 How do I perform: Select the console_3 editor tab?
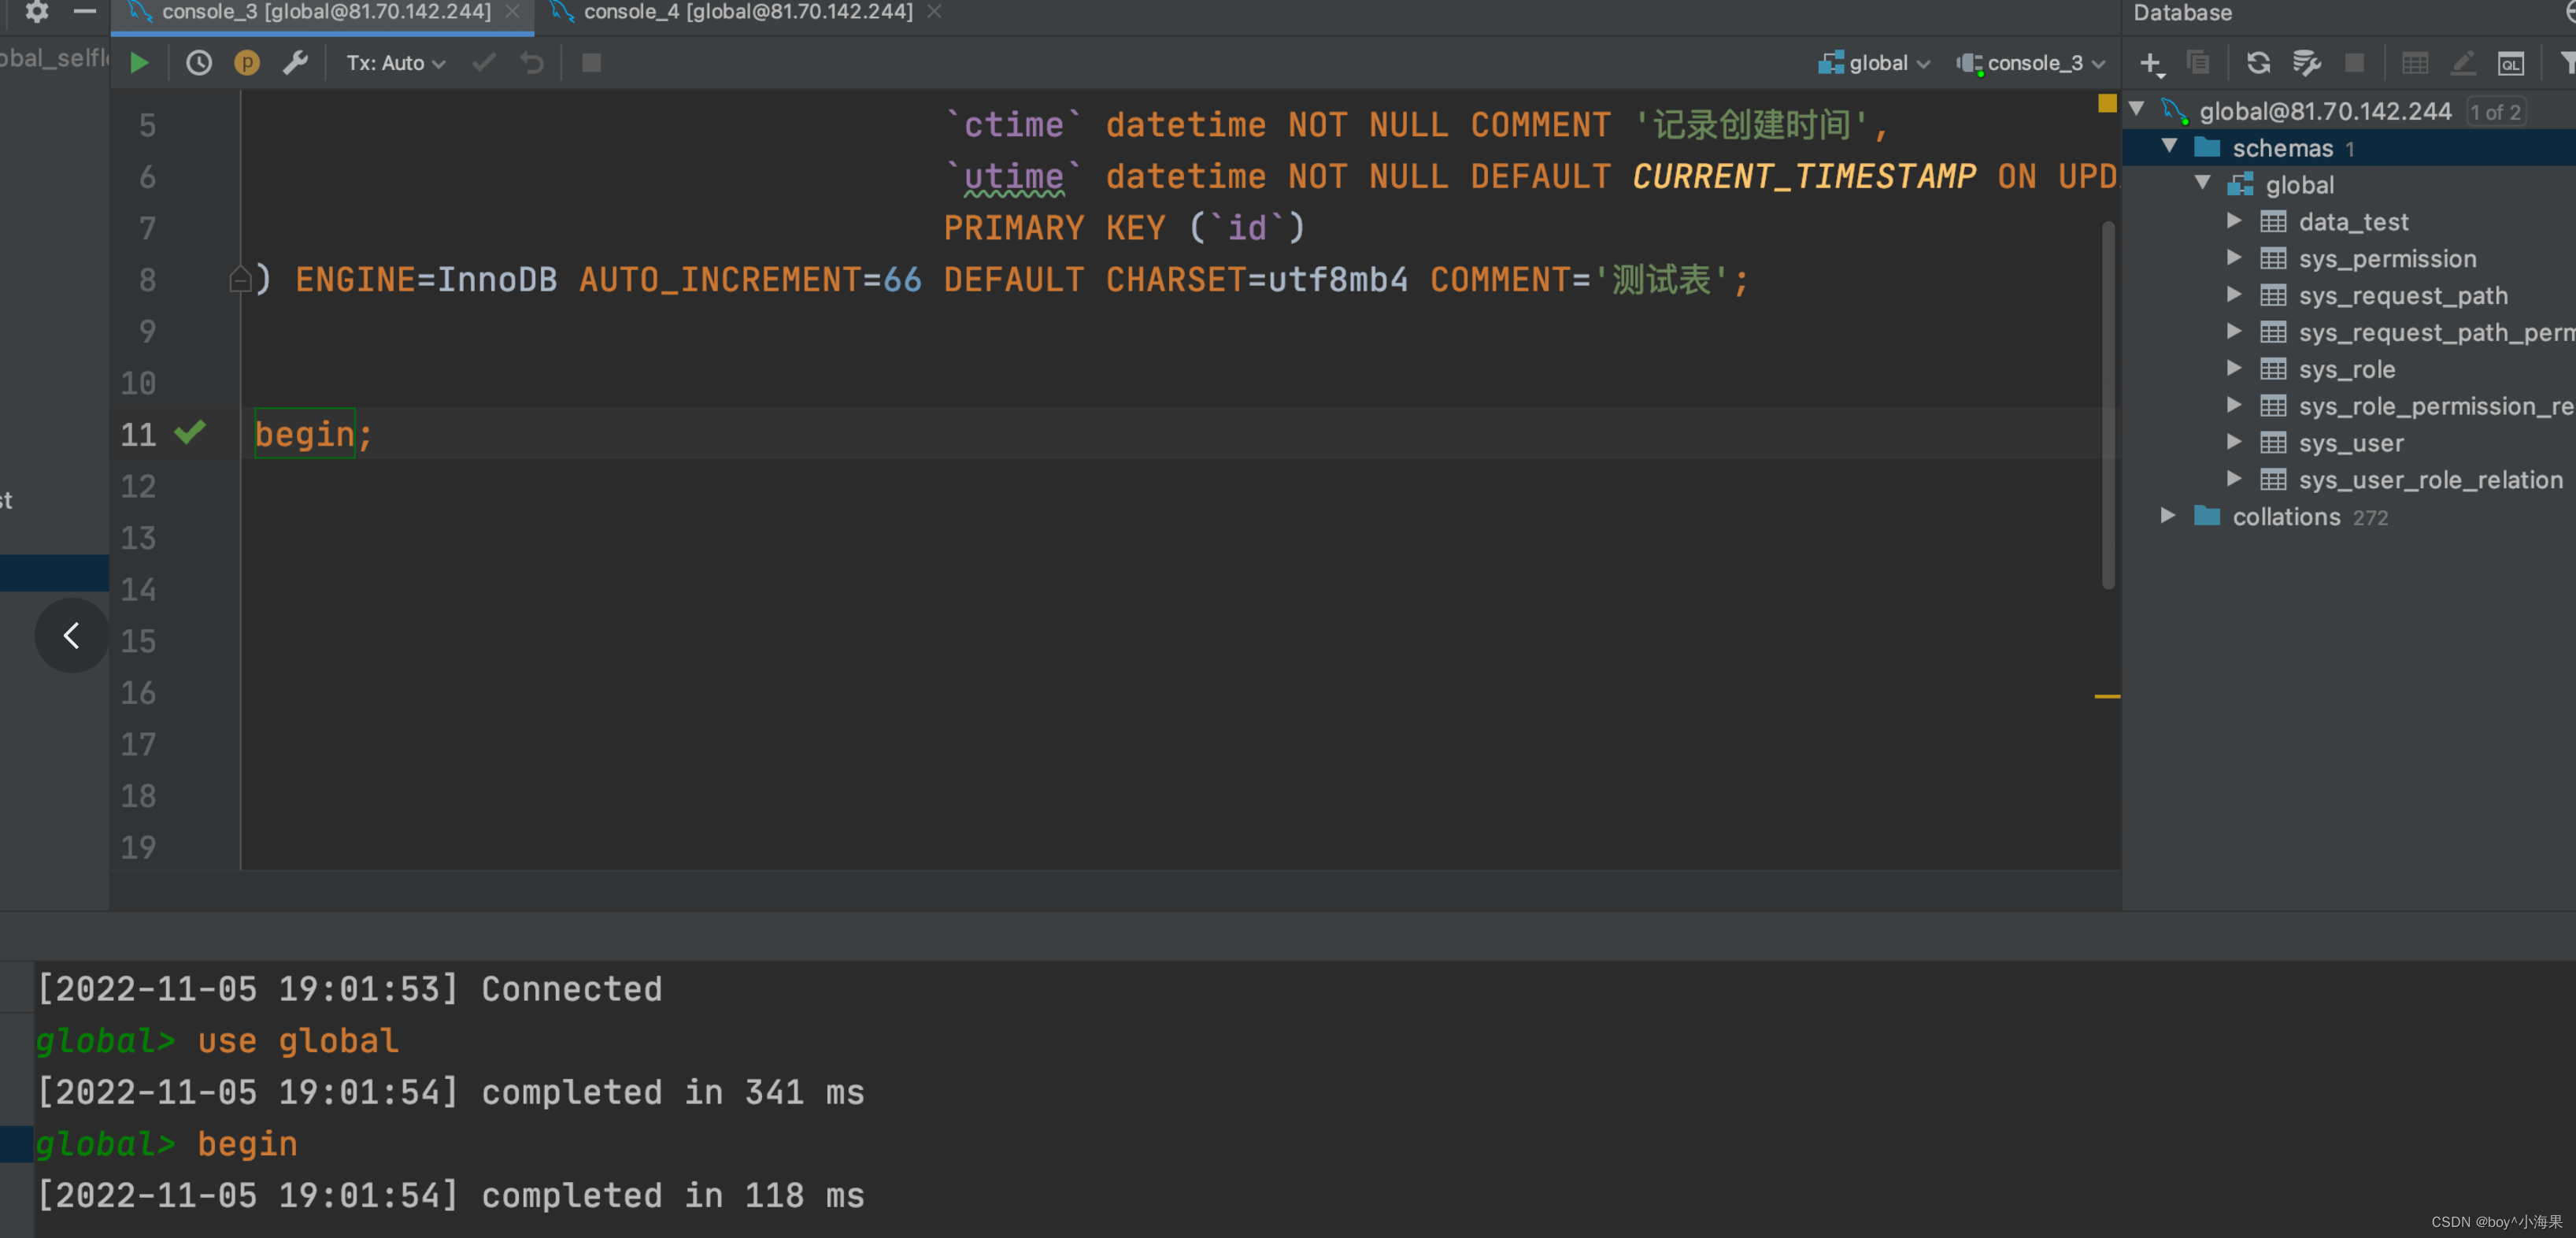tap(325, 12)
